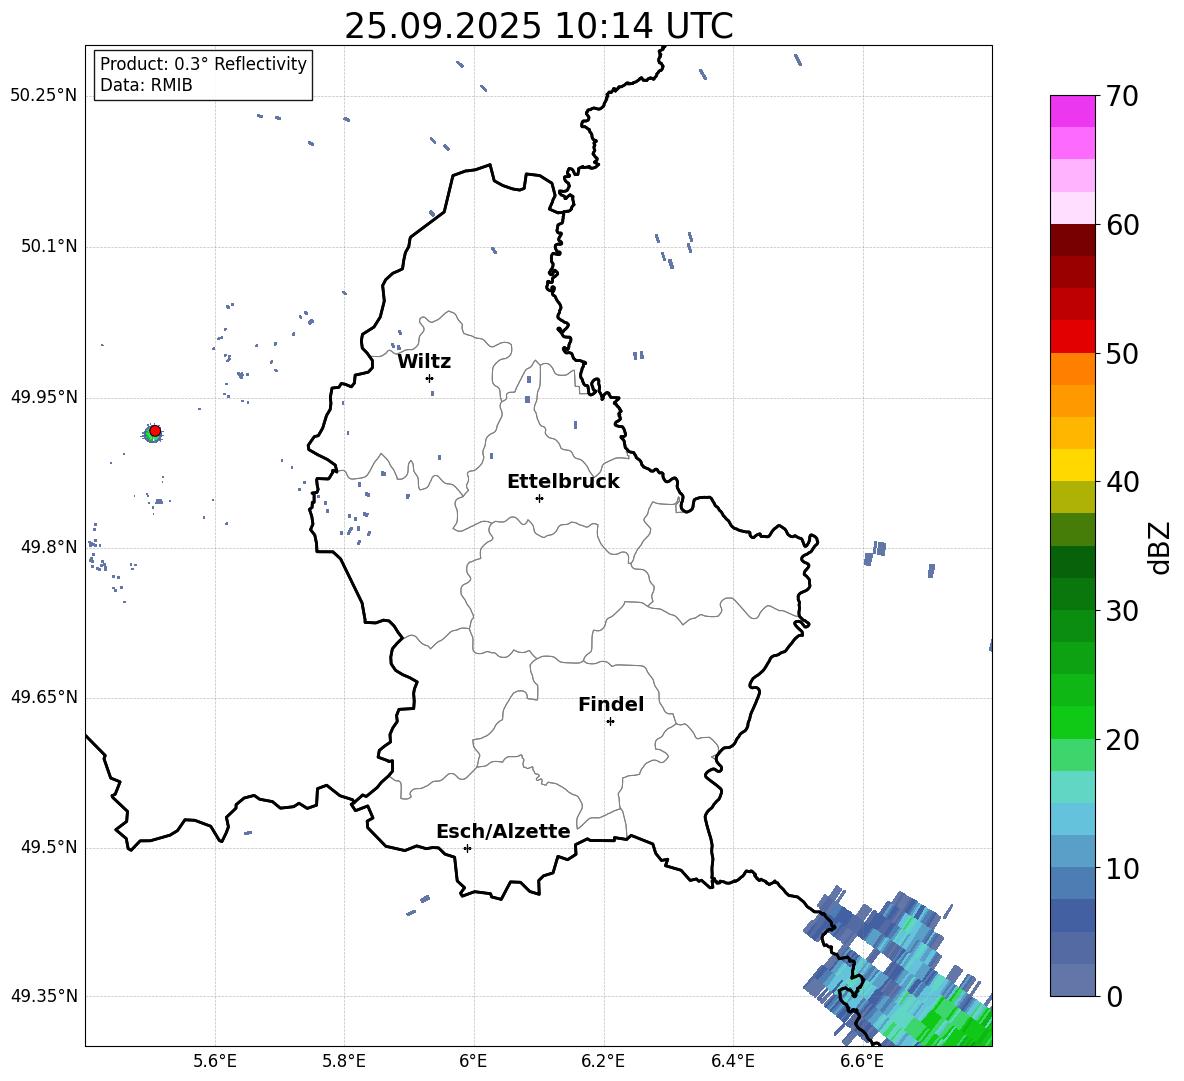Click the colorbar tick label 0

[x=1114, y=996]
